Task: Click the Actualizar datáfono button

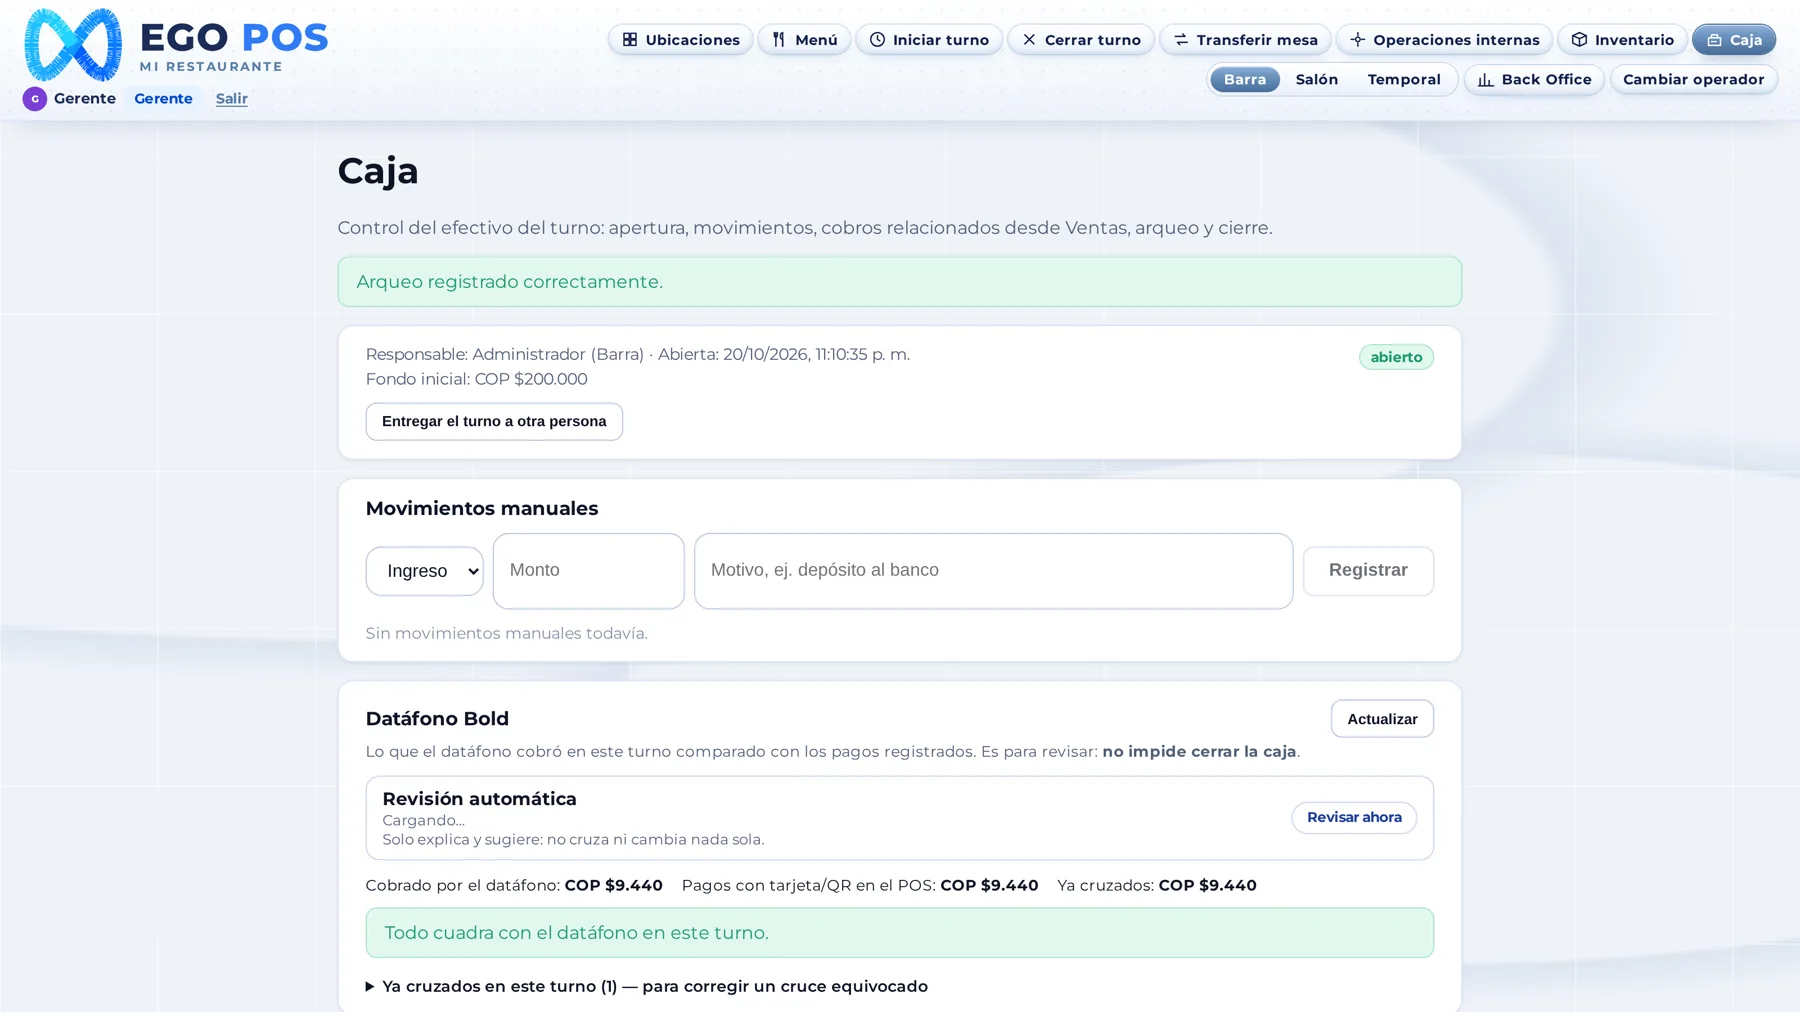Action: 1382,719
